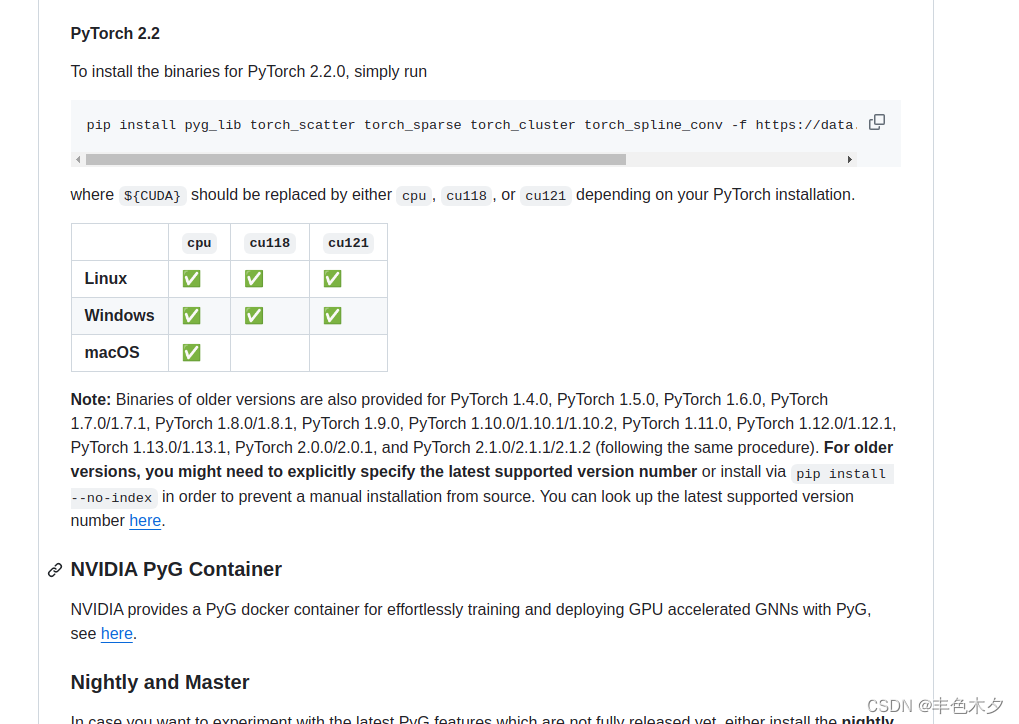Screen dimensions: 1019x724
Task: Select the cu118 badge in the table header
Action: coord(269,242)
